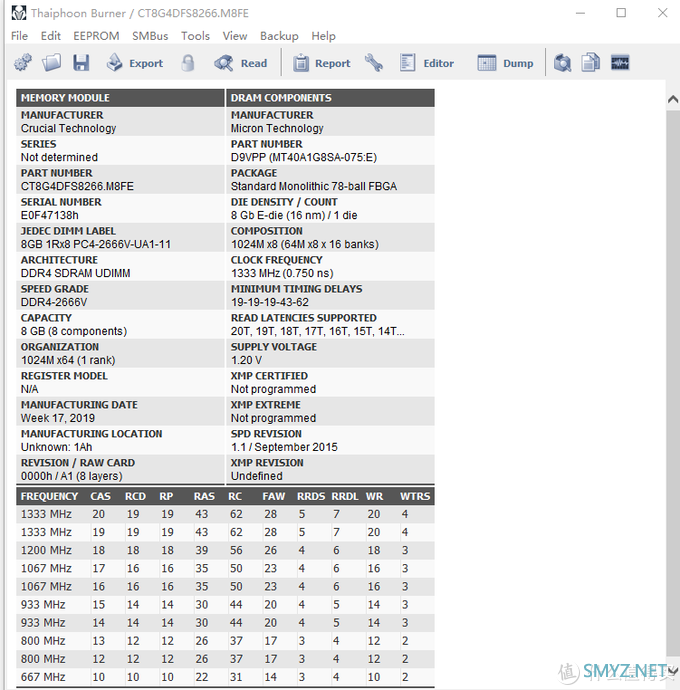The image size is (680, 690).
Task: Save dump with floppy disk icon
Action: click(81, 63)
